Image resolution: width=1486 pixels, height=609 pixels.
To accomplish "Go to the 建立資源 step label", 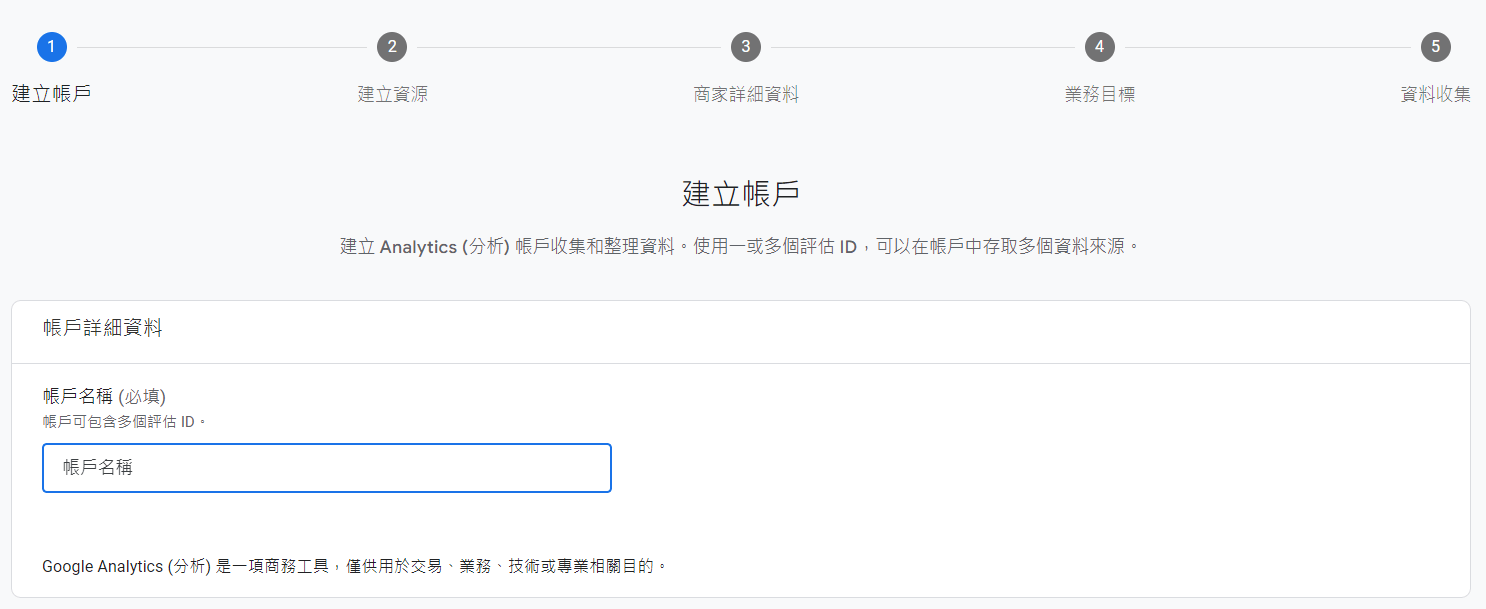I will pos(392,95).
